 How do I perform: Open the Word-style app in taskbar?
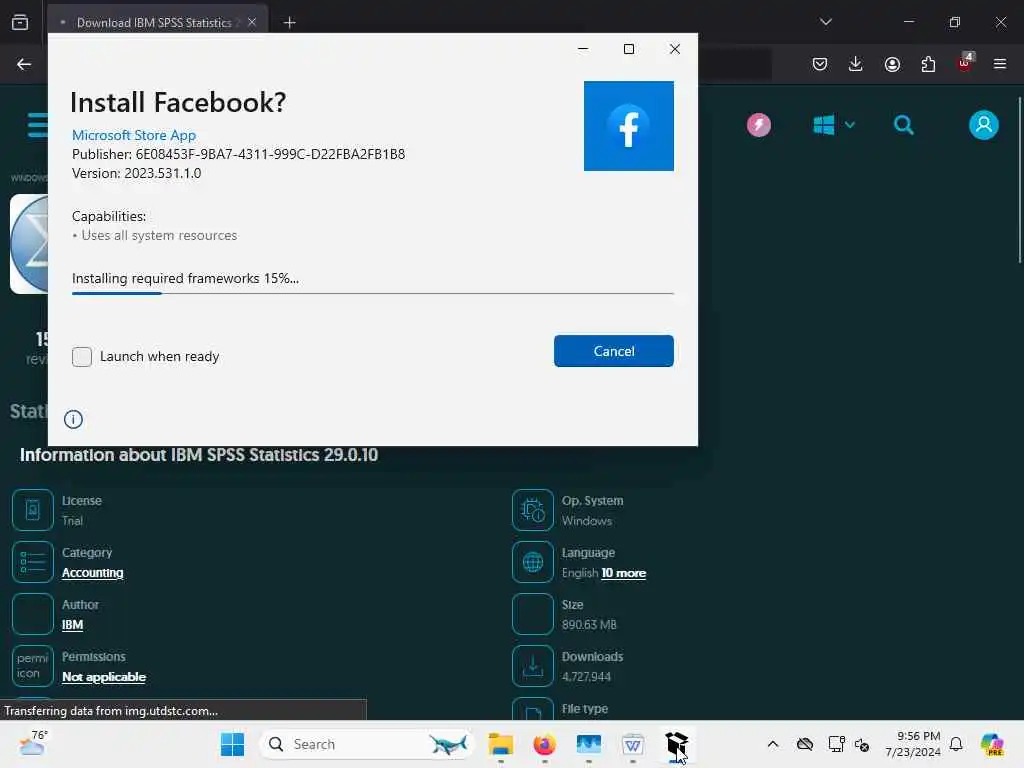click(x=633, y=744)
